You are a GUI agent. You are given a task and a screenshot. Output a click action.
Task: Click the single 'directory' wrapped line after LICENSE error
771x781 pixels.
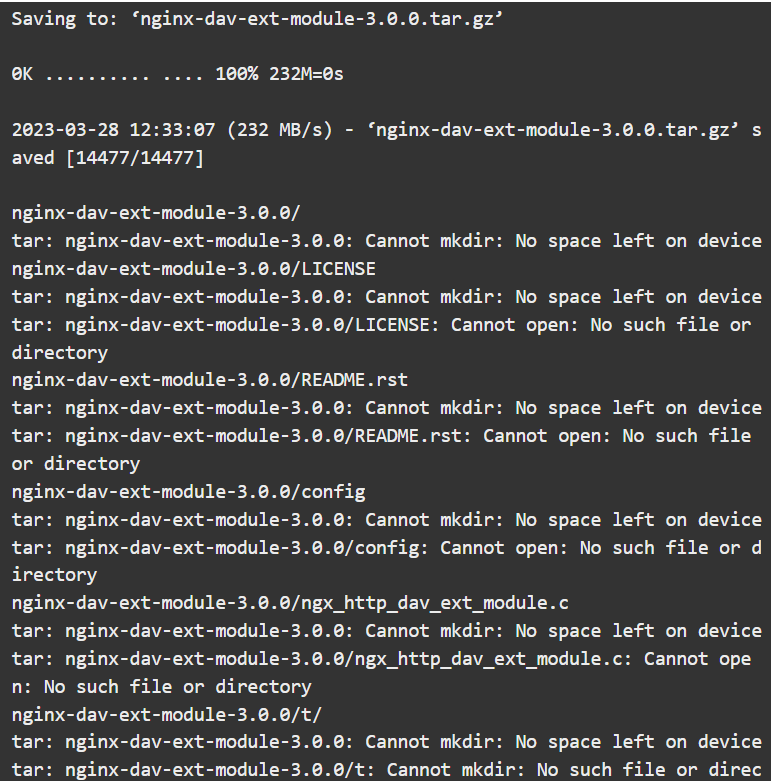(60, 353)
